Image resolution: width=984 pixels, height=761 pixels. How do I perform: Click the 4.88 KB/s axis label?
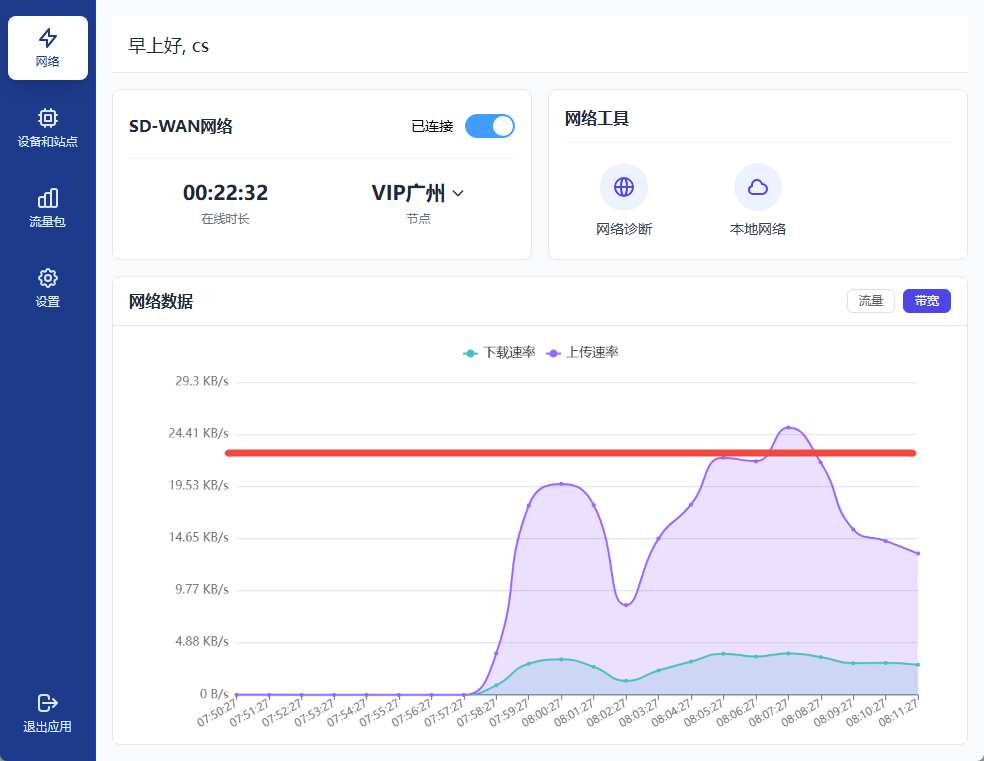point(201,642)
